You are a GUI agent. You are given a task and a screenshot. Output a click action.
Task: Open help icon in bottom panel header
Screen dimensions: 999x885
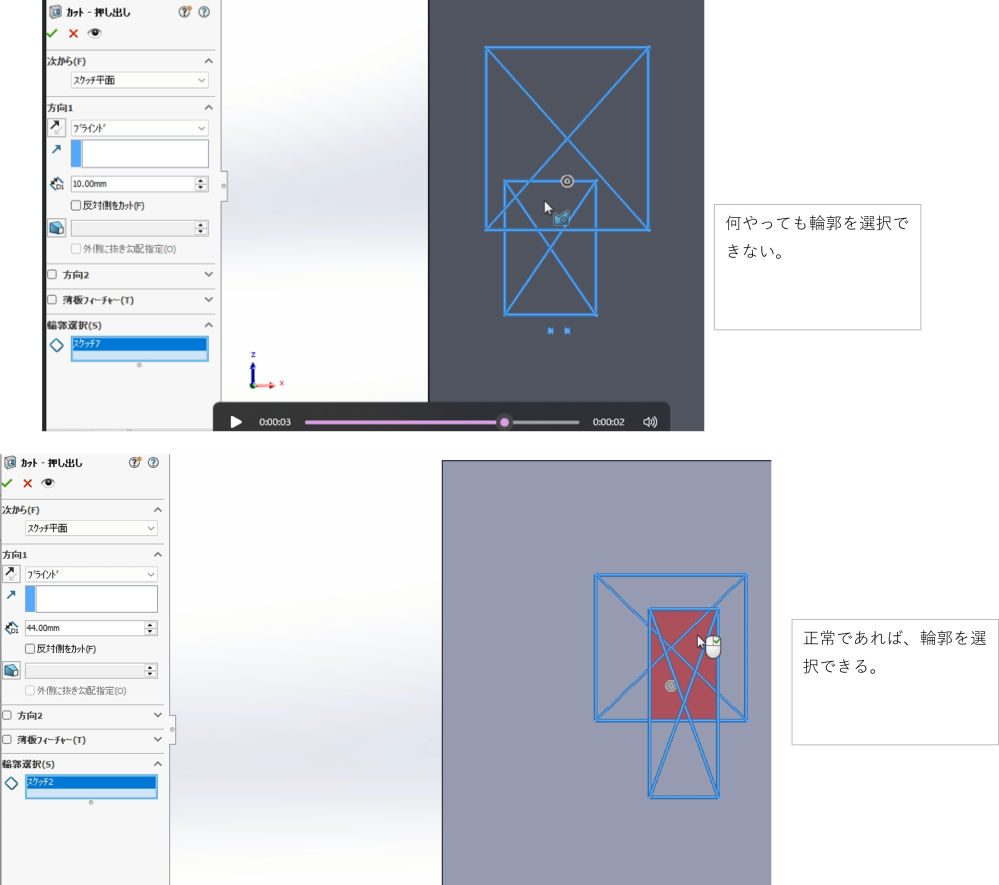tap(154, 463)
